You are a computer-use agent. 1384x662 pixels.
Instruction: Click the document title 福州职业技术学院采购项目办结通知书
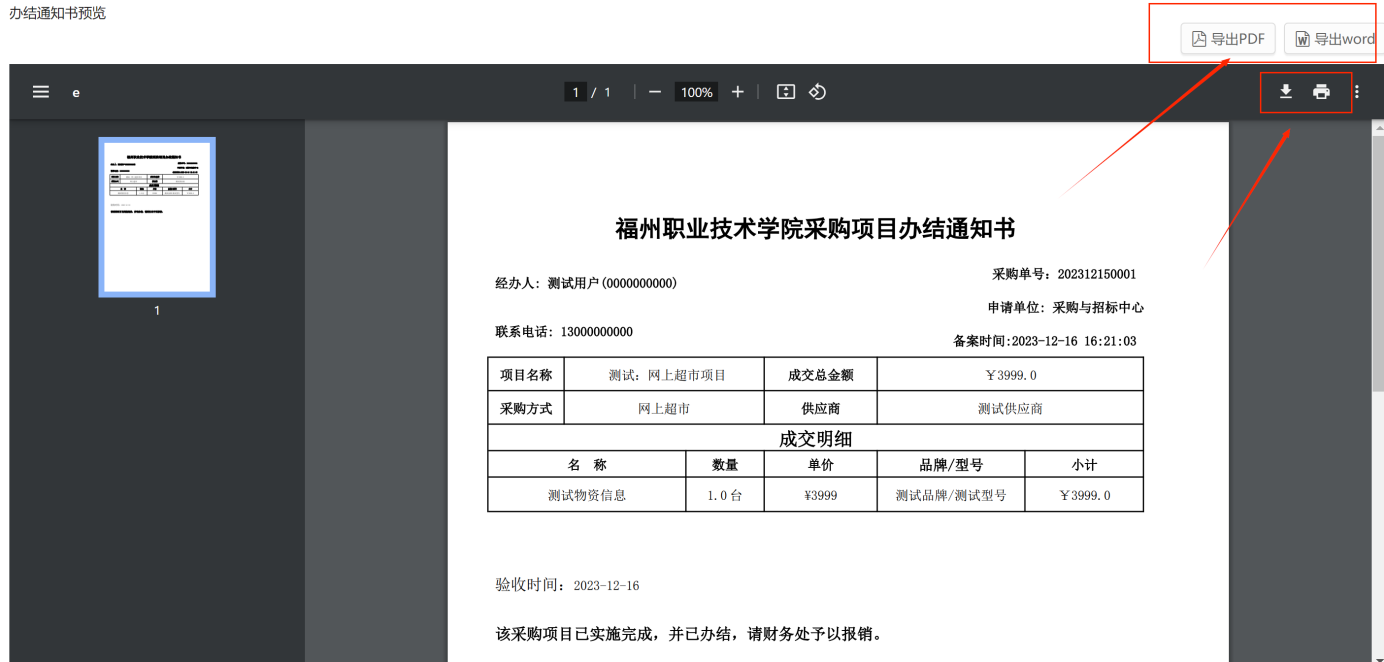click(x=815, y=229)
